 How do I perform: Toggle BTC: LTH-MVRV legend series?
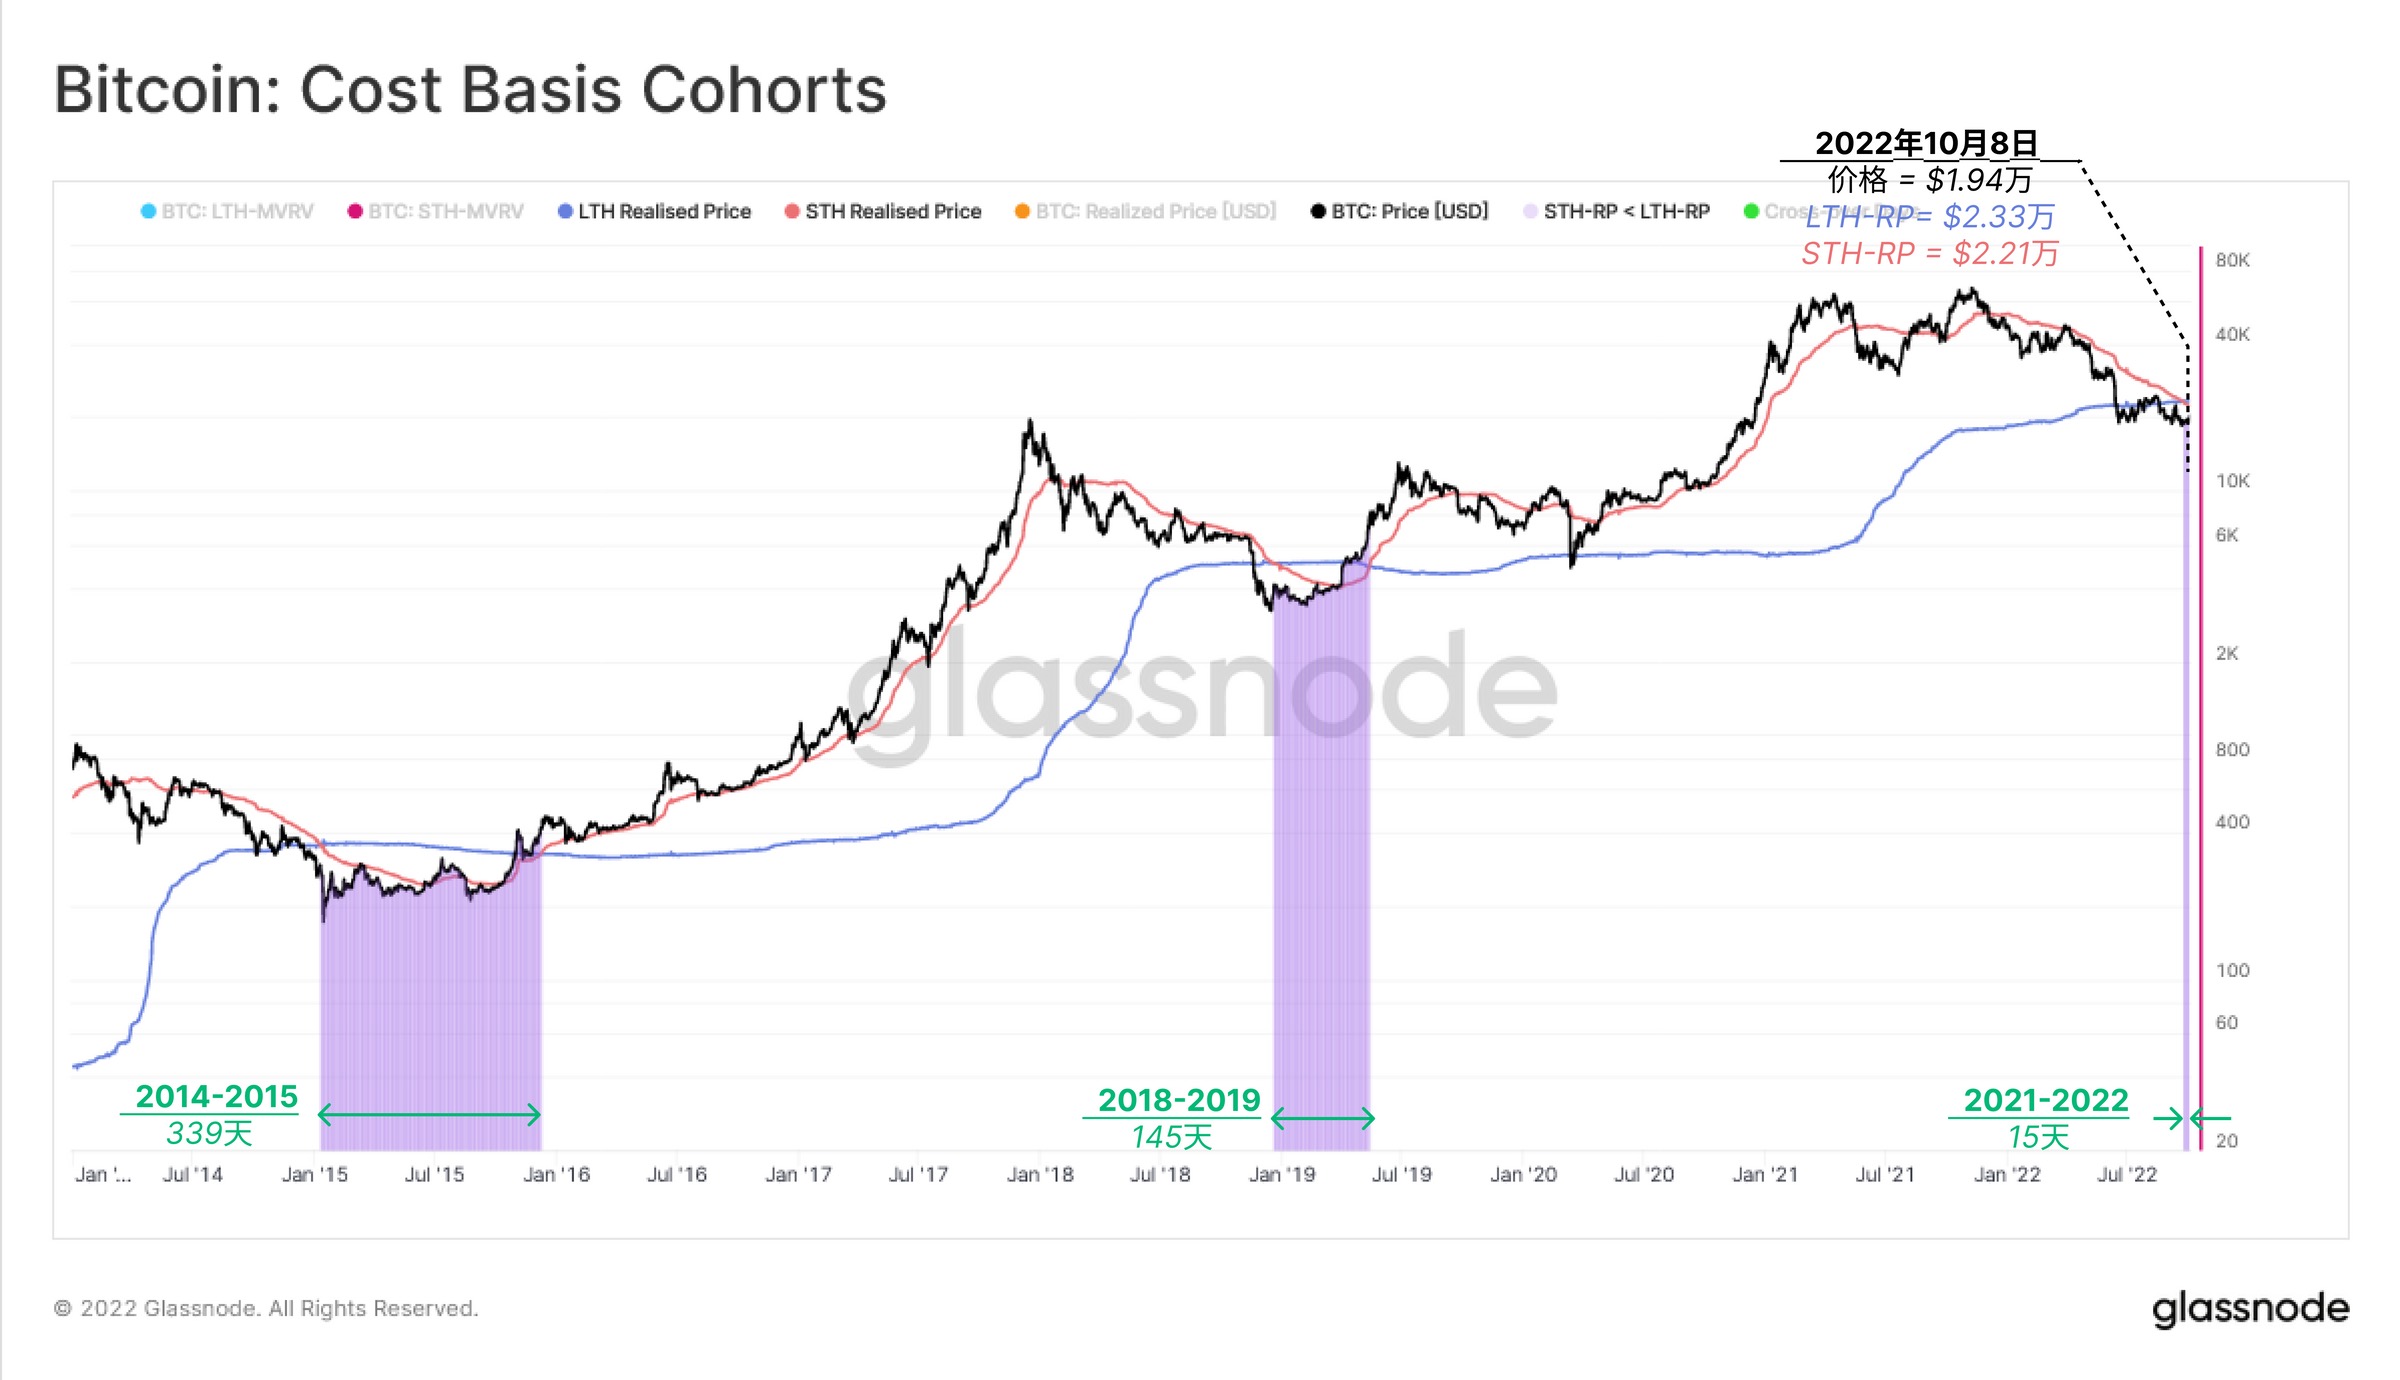coord(227,211)
